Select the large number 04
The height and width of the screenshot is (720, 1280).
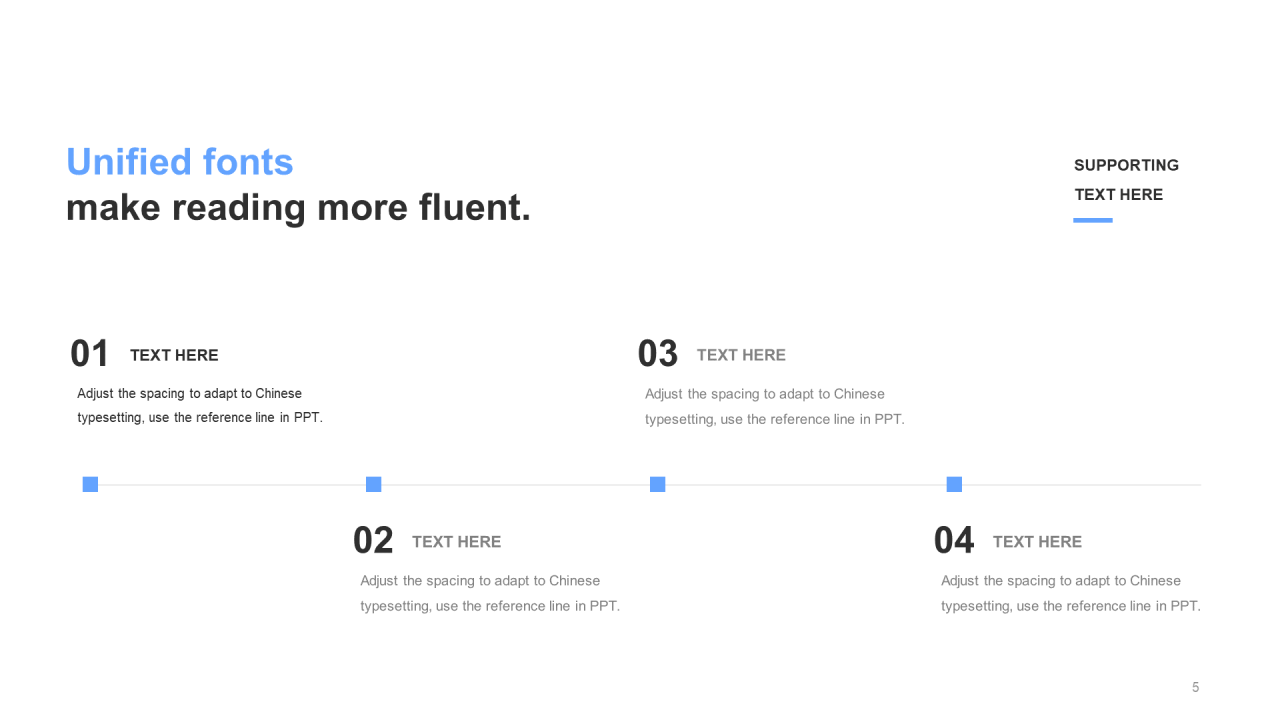tap(953, 541)
